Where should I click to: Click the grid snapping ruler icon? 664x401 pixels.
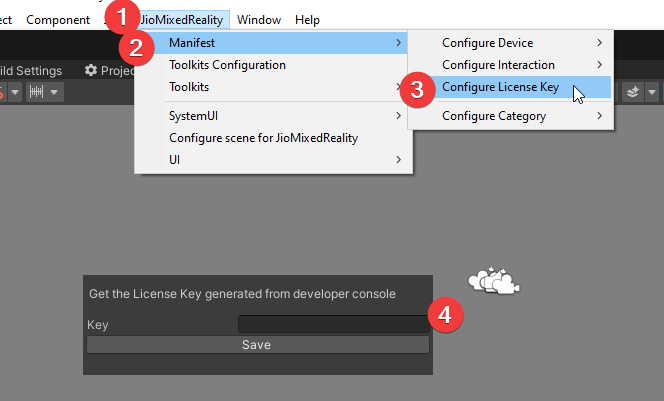coord(37,92)
